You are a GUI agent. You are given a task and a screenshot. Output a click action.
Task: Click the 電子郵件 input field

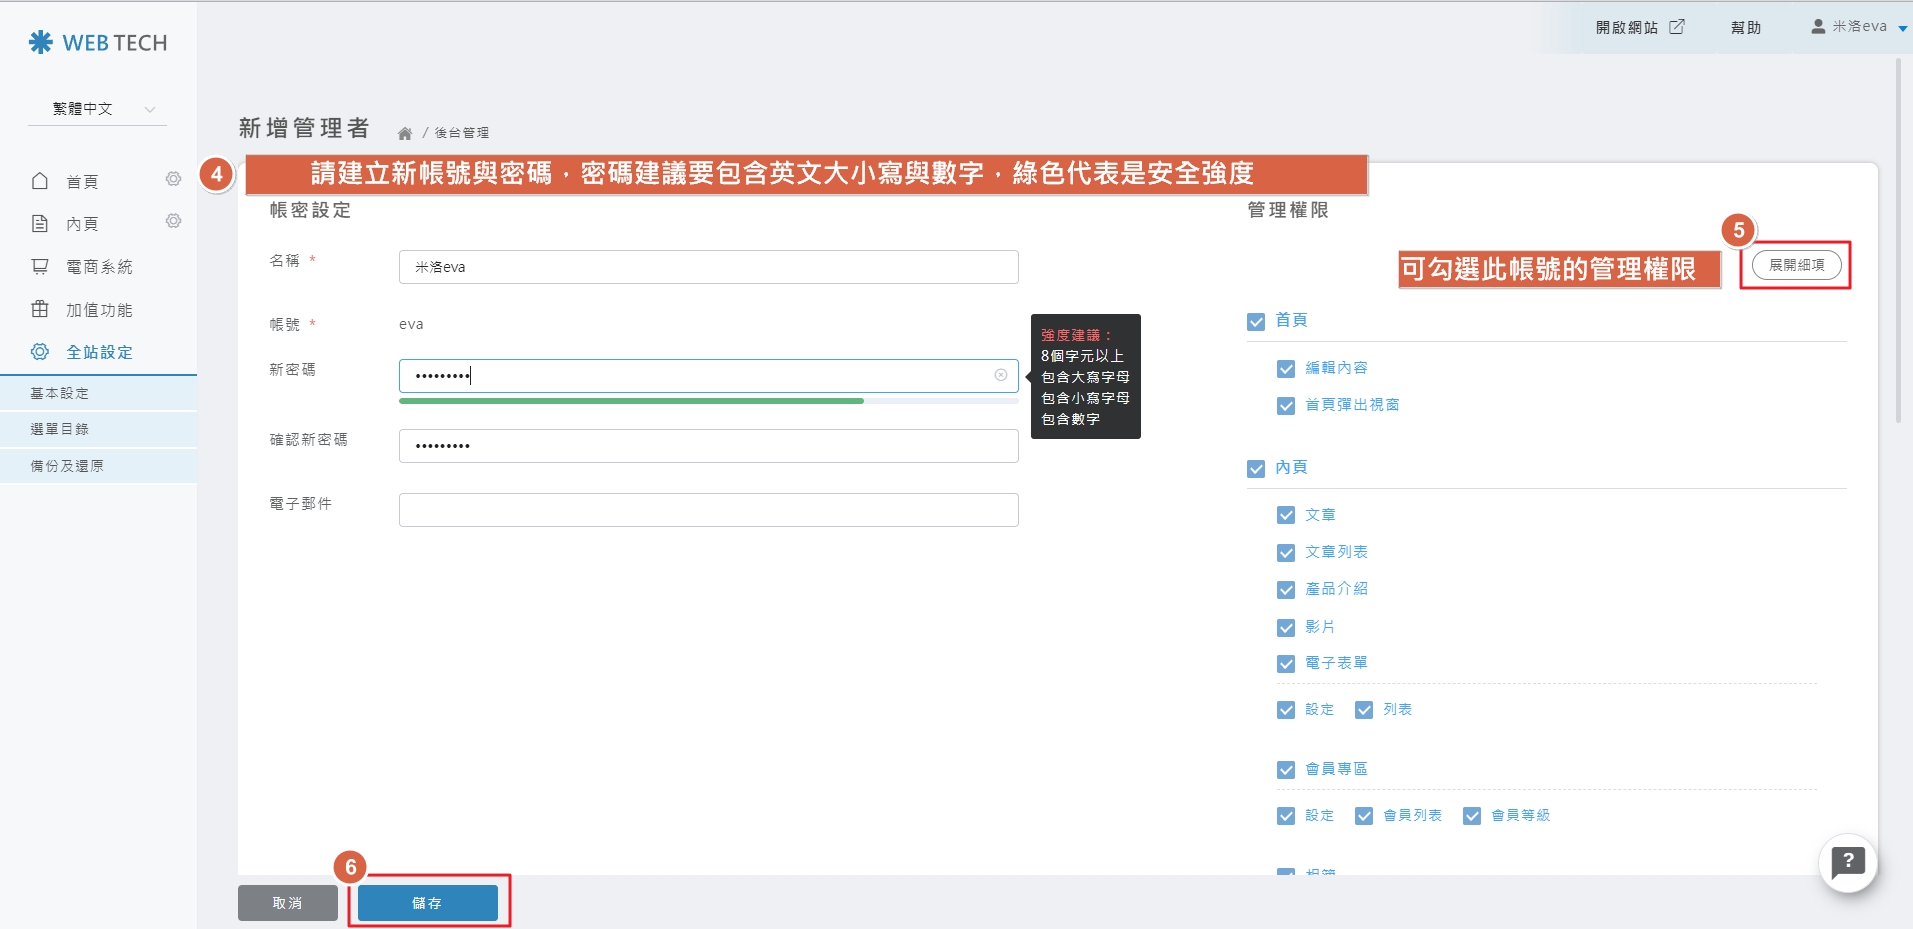coord(708,510)
